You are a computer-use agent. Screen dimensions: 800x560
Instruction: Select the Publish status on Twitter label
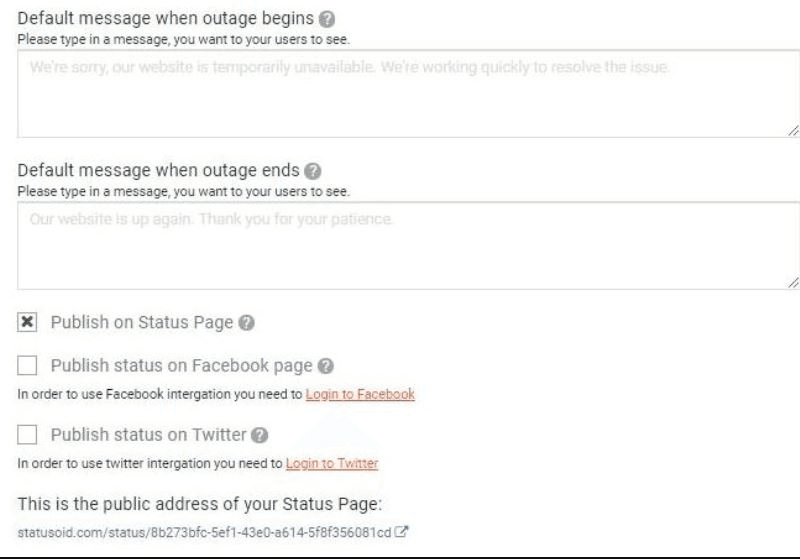click(x=148, y=435)
